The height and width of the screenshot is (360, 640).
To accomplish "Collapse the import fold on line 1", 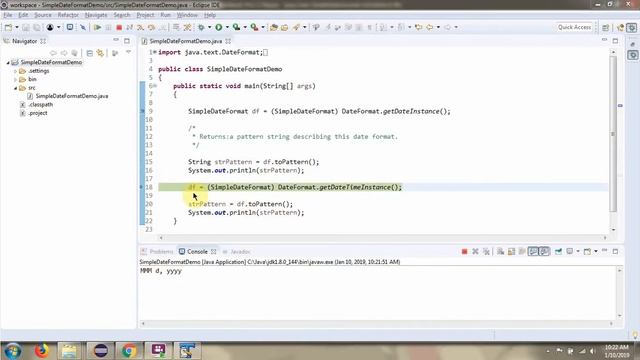I will click(x=155, y=52).
